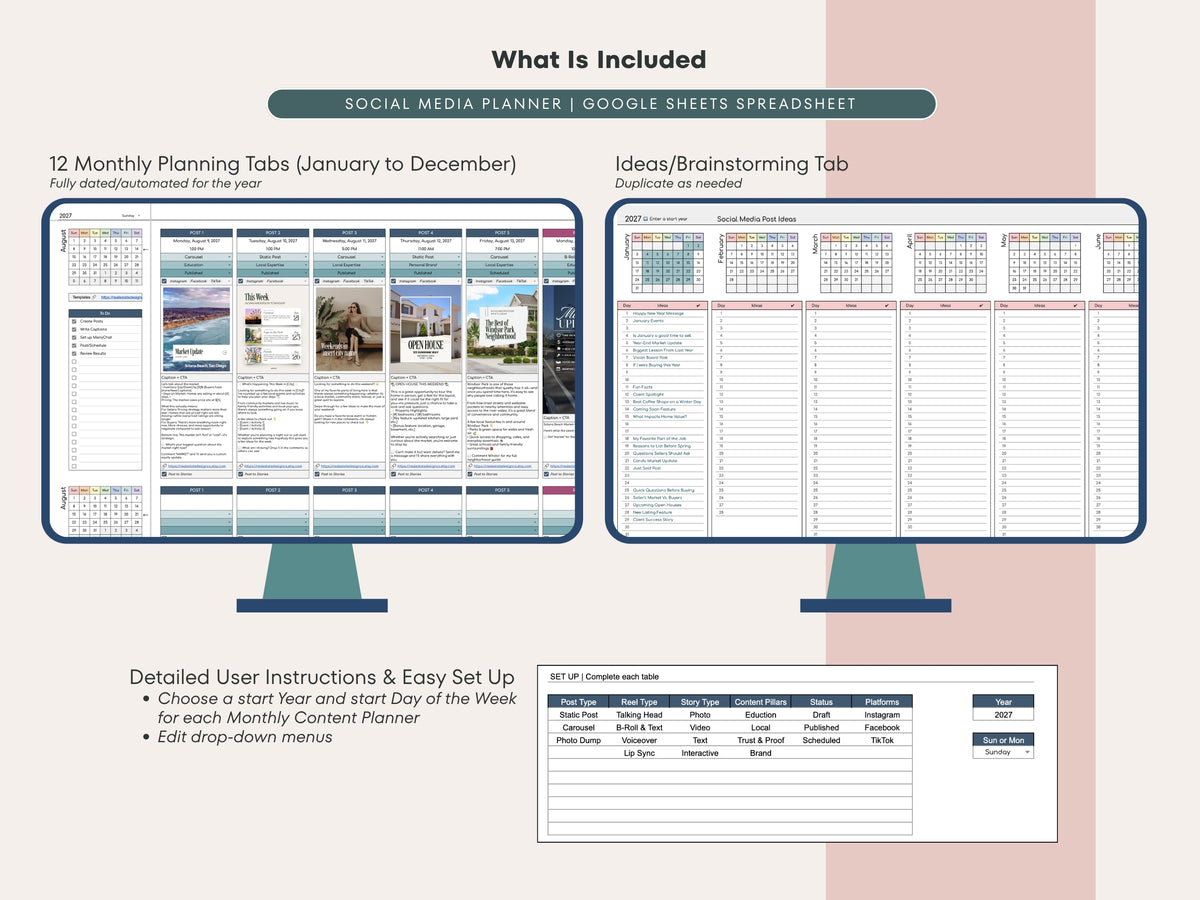Image resolution: width=1200 pixels, height=900 pixels.
Task: Click the To Do list header
Action: point(105,313)
